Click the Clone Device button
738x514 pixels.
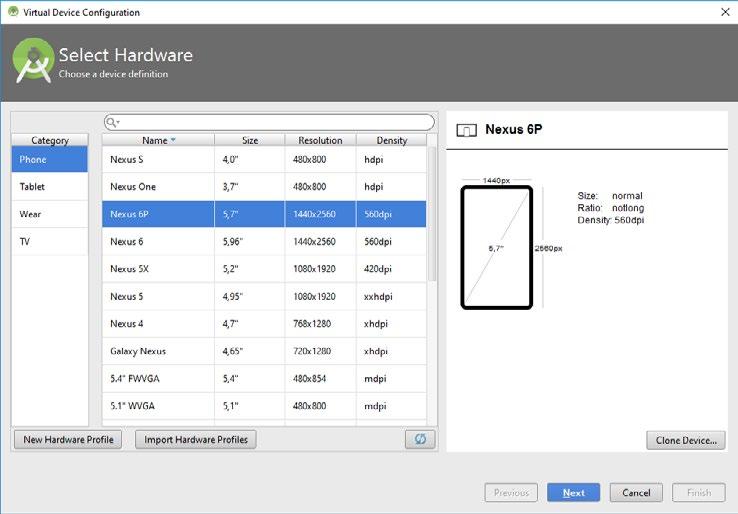click(686, 440)
